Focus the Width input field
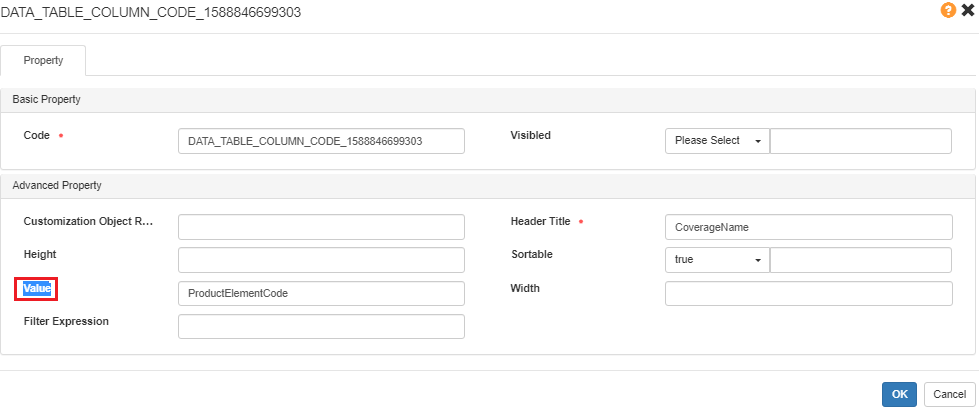The image size is (979, 410). (x=807, y=293)
